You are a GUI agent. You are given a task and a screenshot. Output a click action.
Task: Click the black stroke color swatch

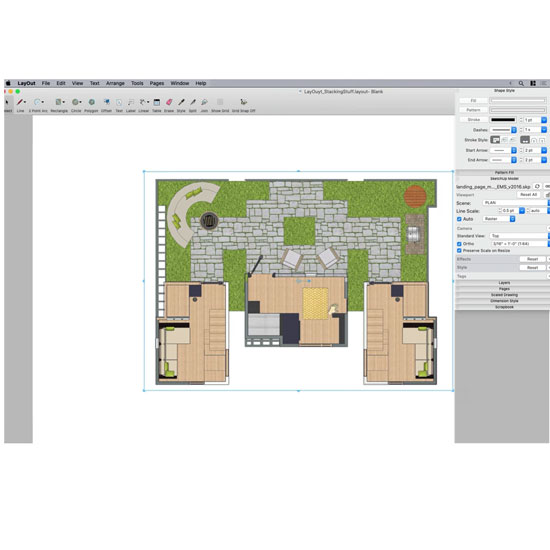tap(503, 120)
